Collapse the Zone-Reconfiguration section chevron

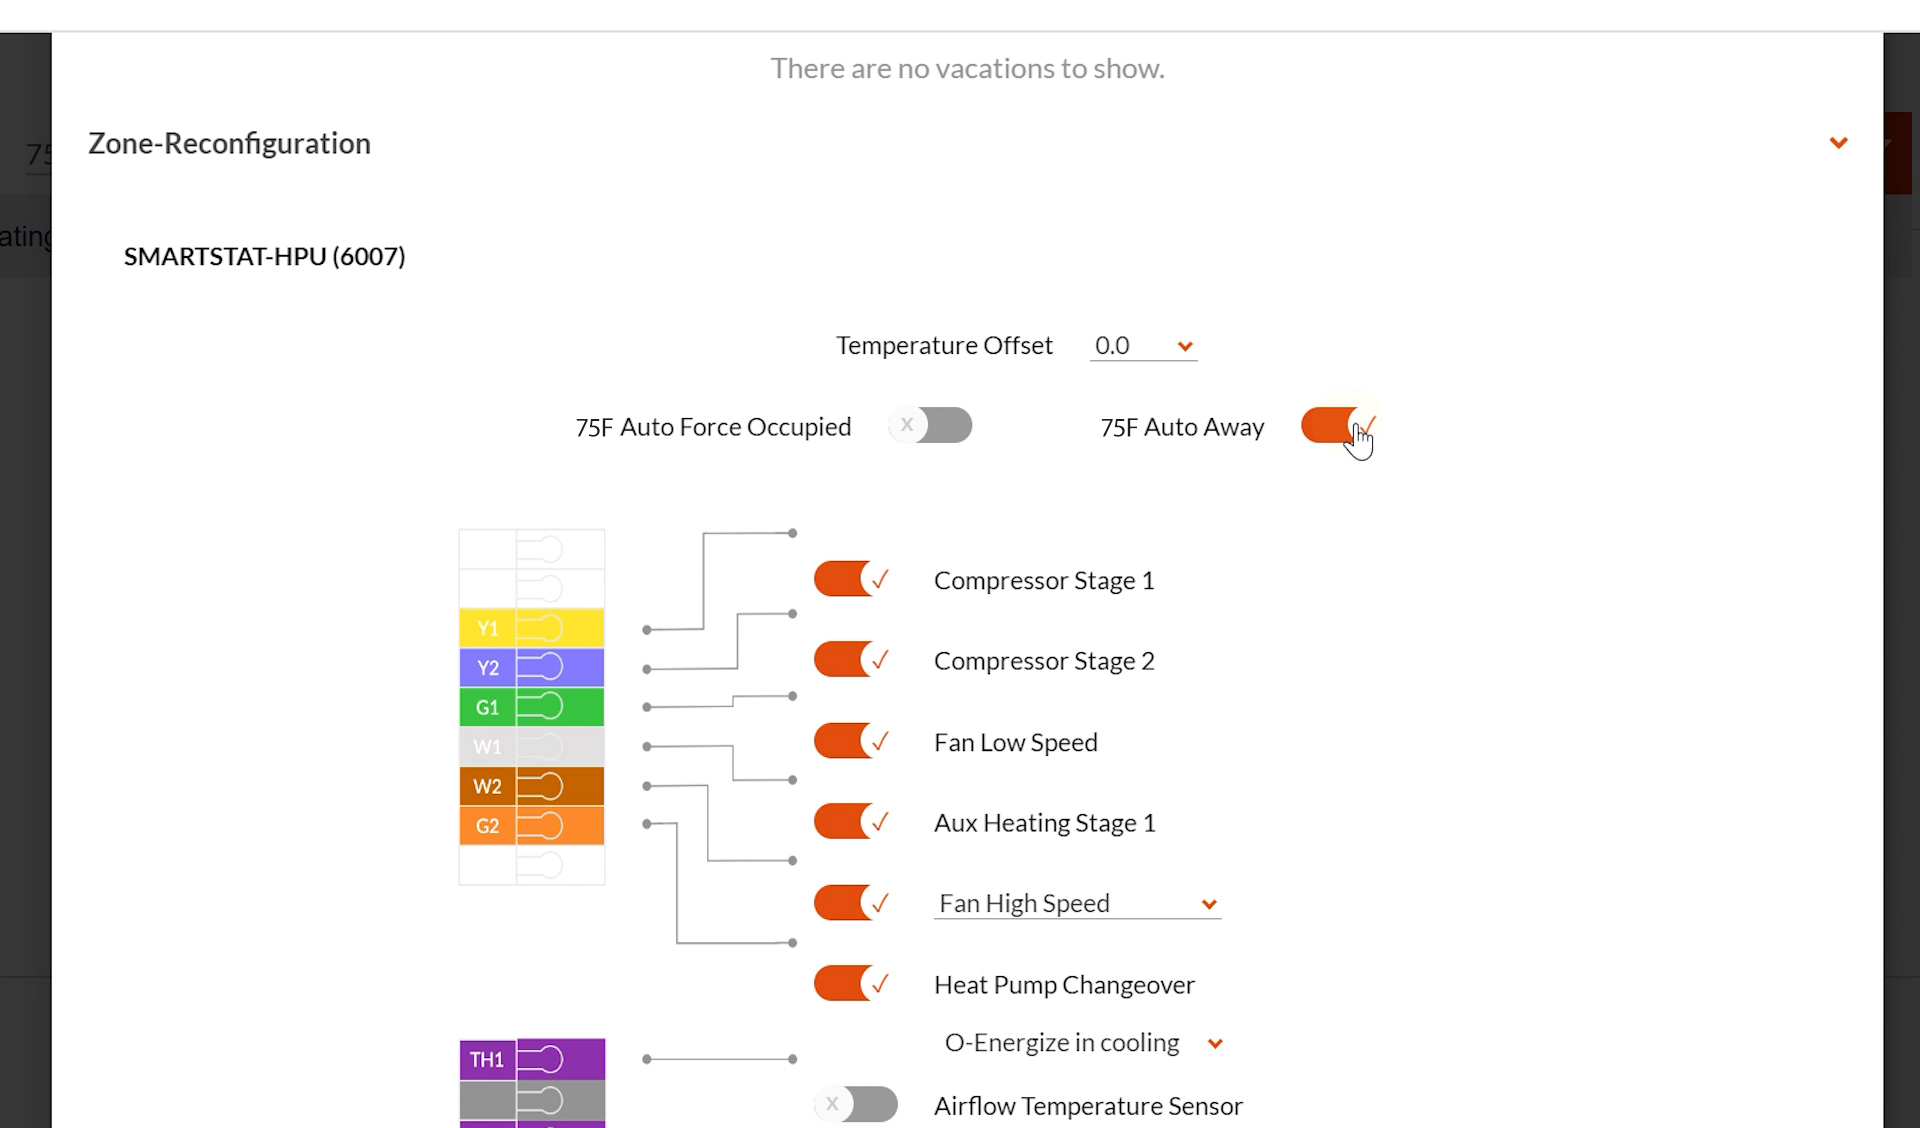[x=1838, y=143]
